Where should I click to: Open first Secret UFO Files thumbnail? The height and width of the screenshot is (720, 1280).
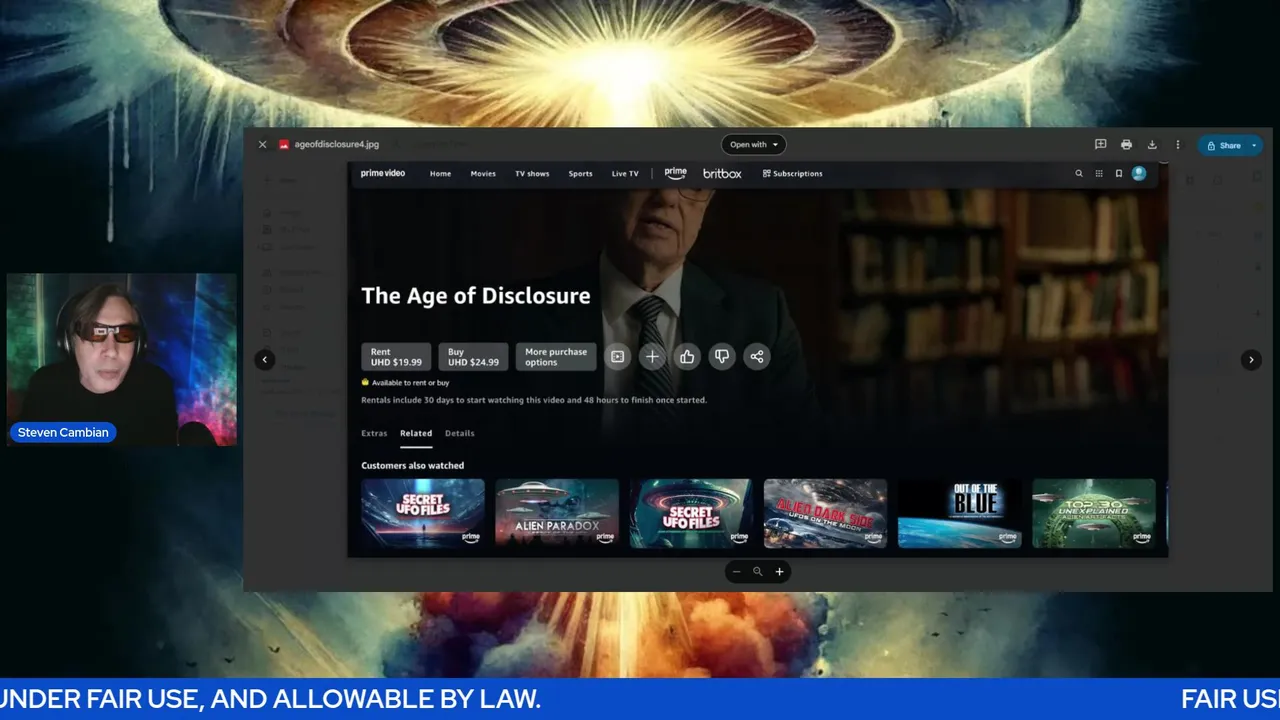[423, 513]
